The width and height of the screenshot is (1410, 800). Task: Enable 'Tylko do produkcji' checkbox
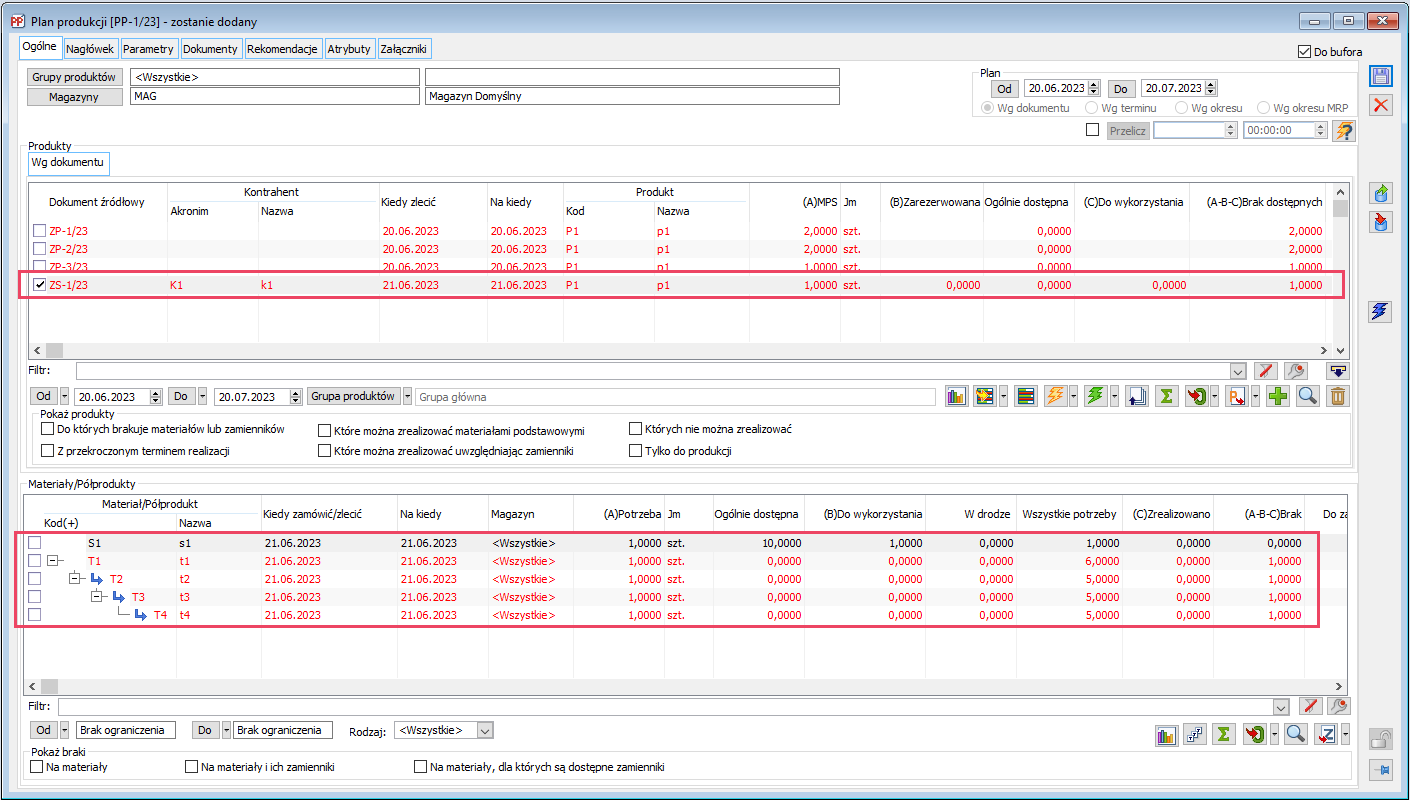click(635, 451)
